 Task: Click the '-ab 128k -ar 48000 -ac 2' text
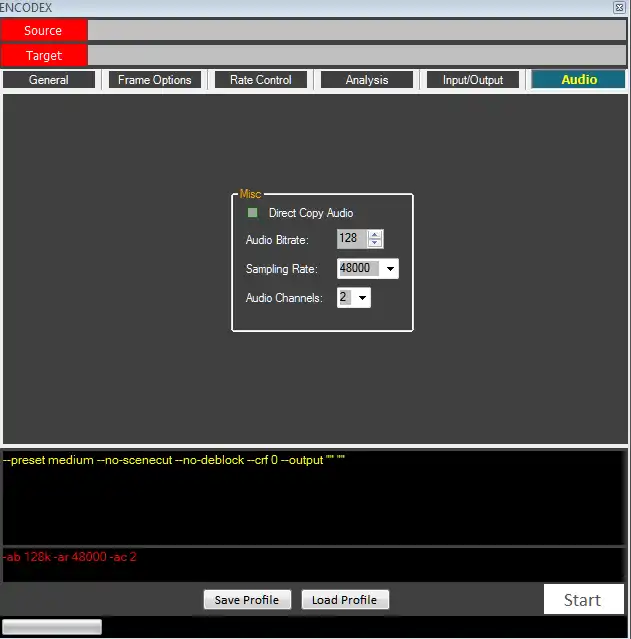point(70,557)
